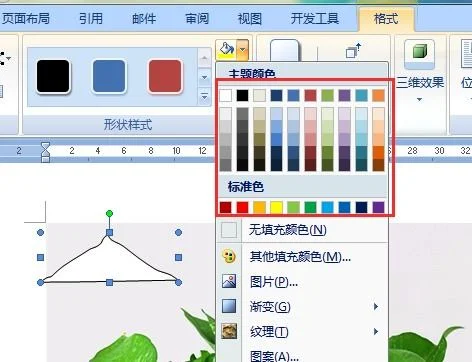
Task: Choose 图案(A)... pattern option
Action: 302,355
